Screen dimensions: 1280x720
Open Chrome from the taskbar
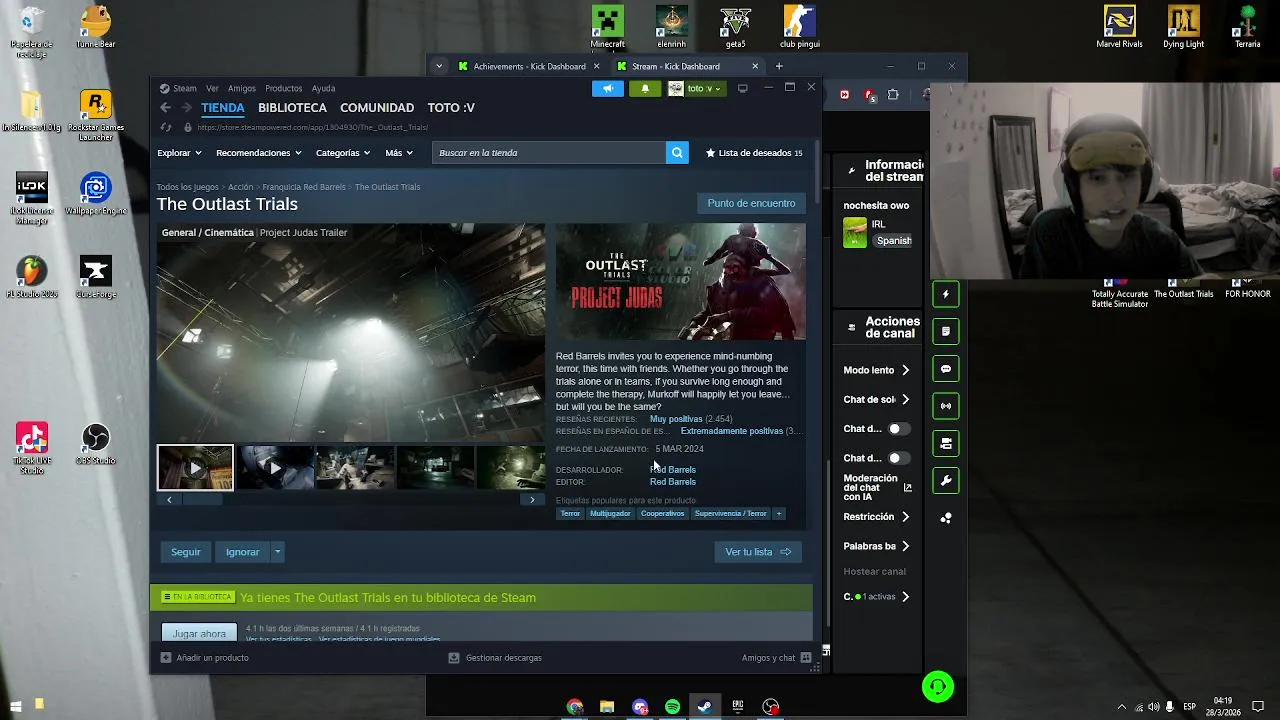[575, 707]
